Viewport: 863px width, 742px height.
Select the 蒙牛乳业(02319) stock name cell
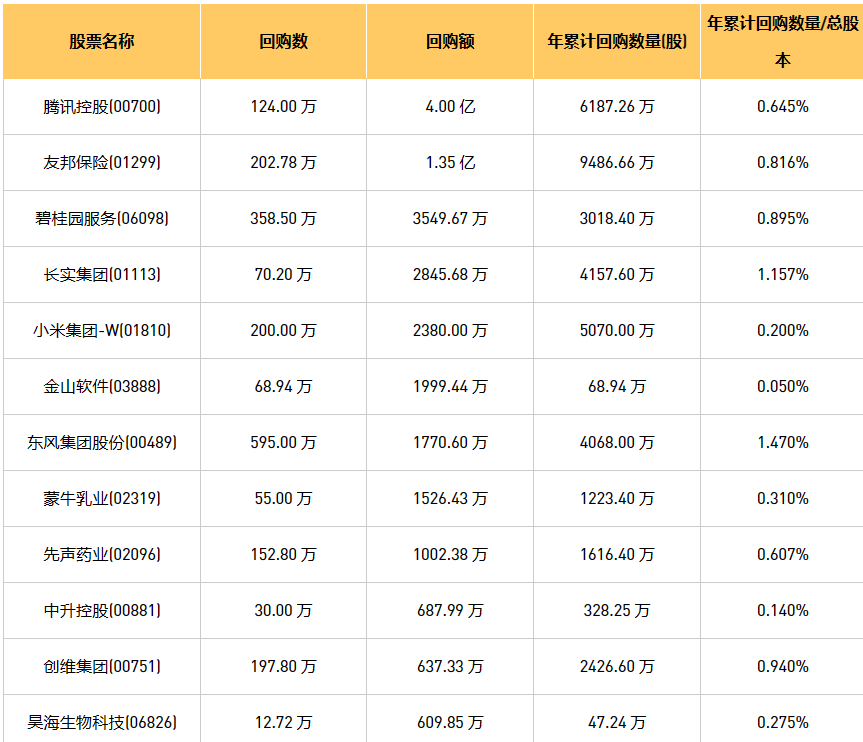102,499
